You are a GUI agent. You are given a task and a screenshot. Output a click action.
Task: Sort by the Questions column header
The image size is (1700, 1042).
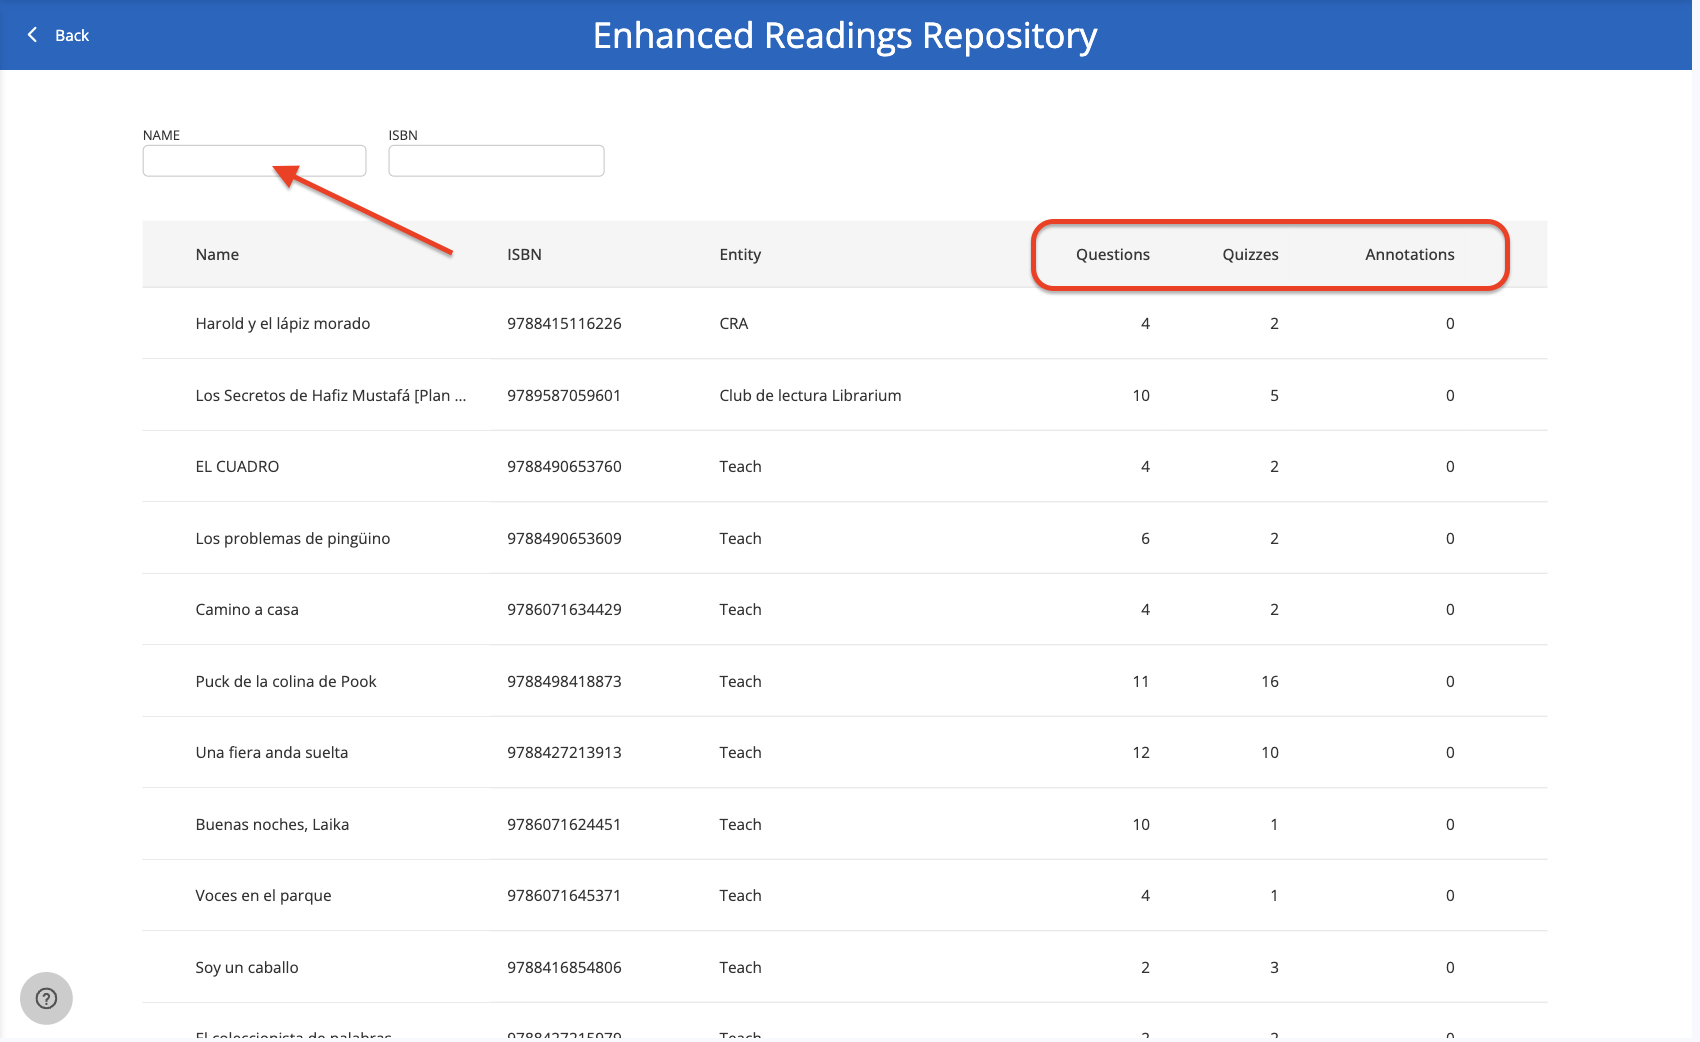click(x=1113, y=254)
